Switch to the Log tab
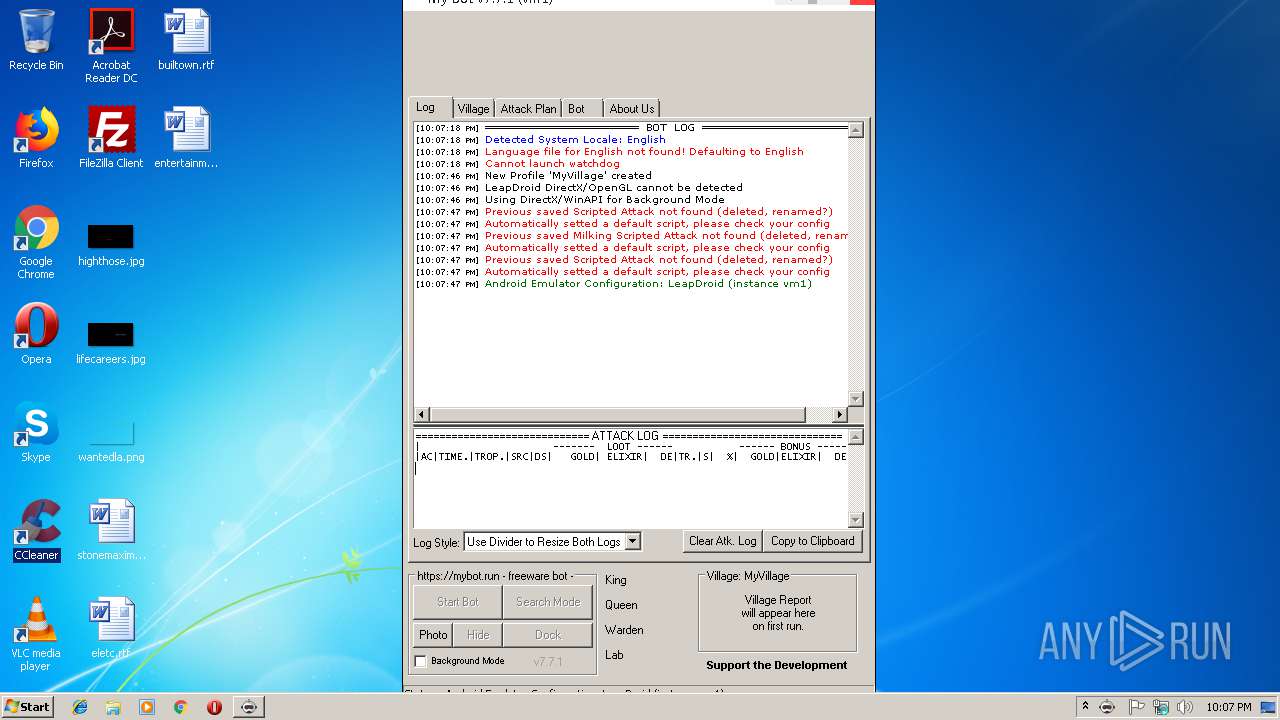Viewport: 1280px width, 720px height. tap(426, 107)
